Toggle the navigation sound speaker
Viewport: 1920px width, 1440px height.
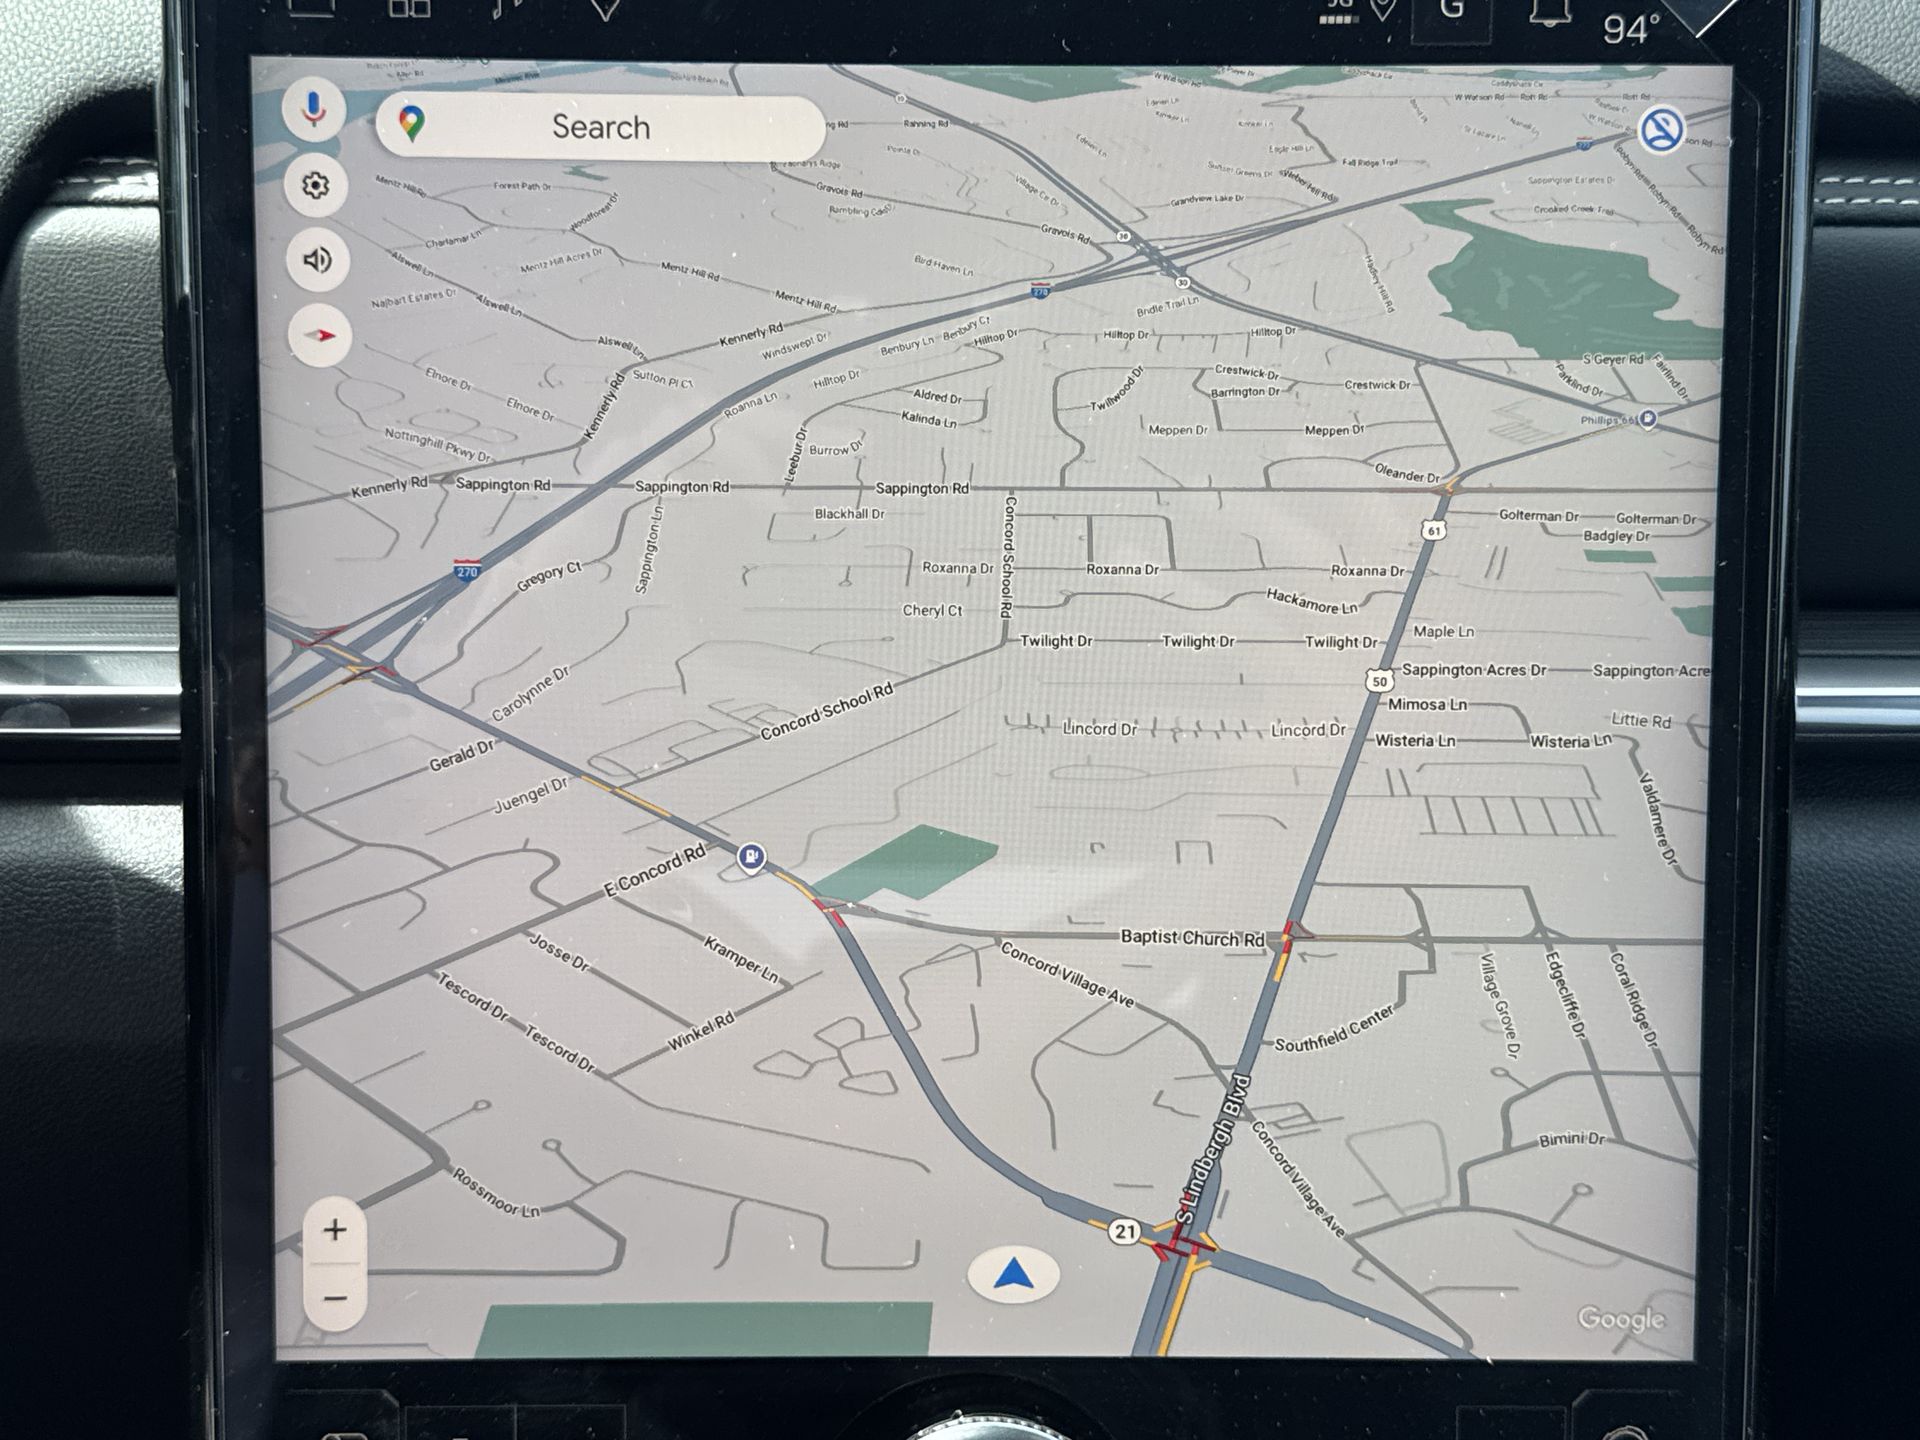click(317, 261)
